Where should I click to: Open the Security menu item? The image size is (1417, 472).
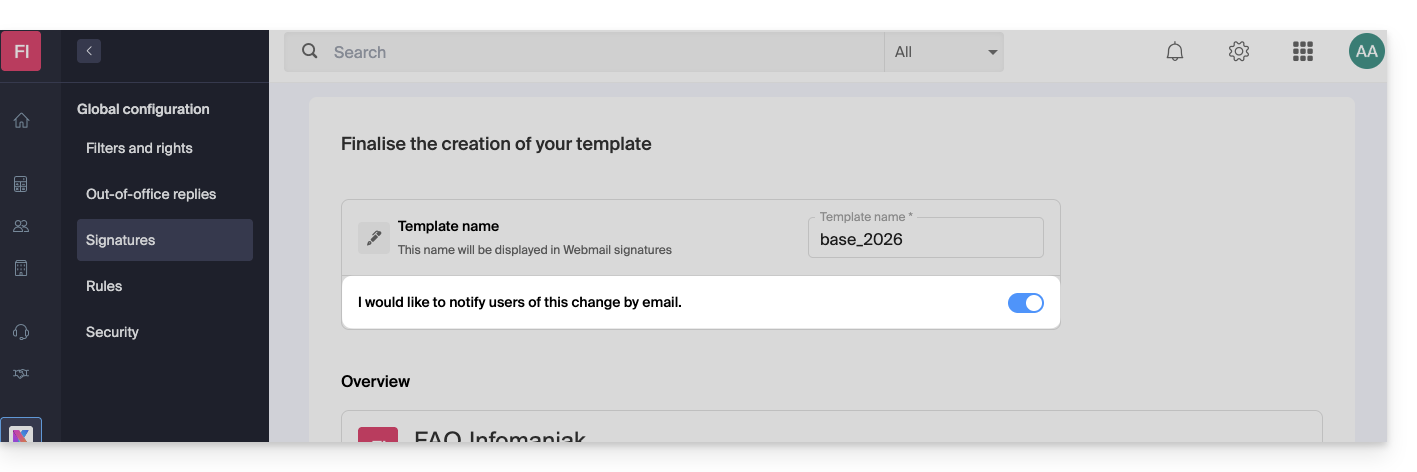point(112,332)
